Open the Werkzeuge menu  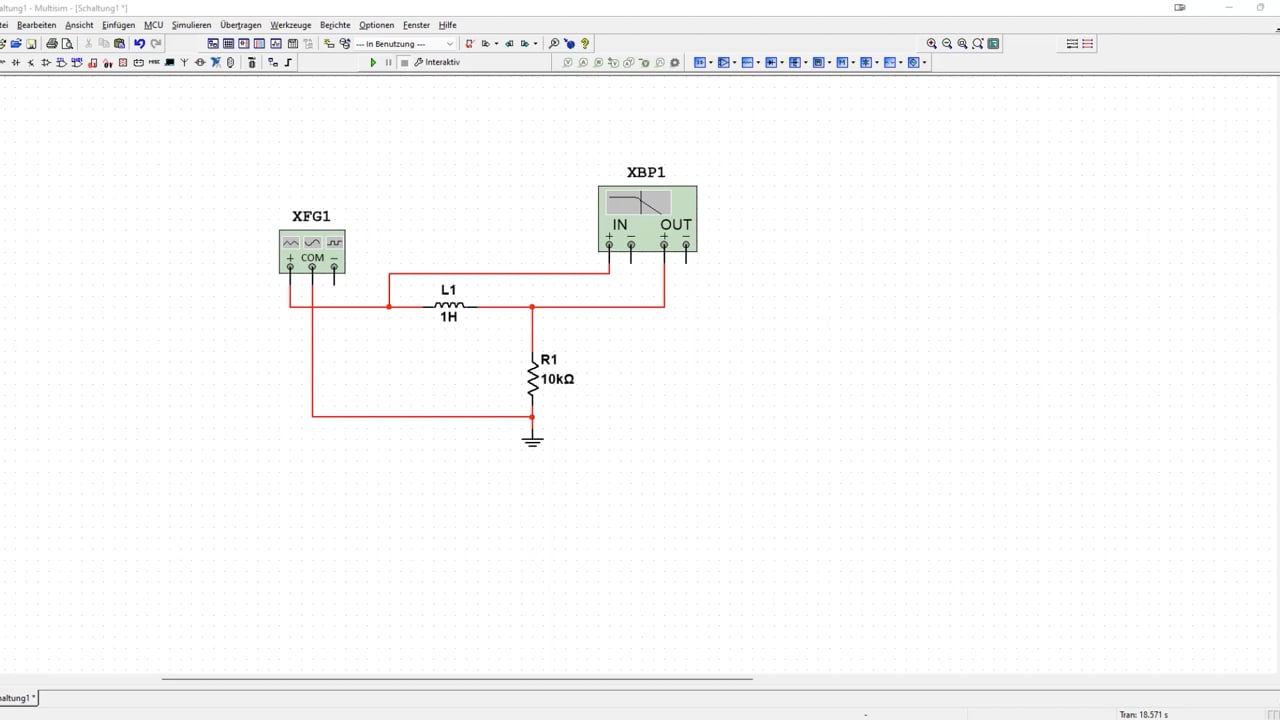point(291,25)
